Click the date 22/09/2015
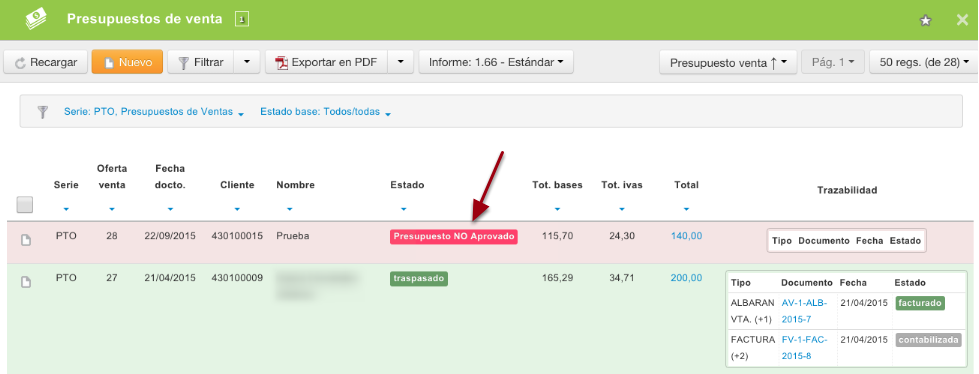This screenshot has width=979, height=374. [x=170, y=236]
